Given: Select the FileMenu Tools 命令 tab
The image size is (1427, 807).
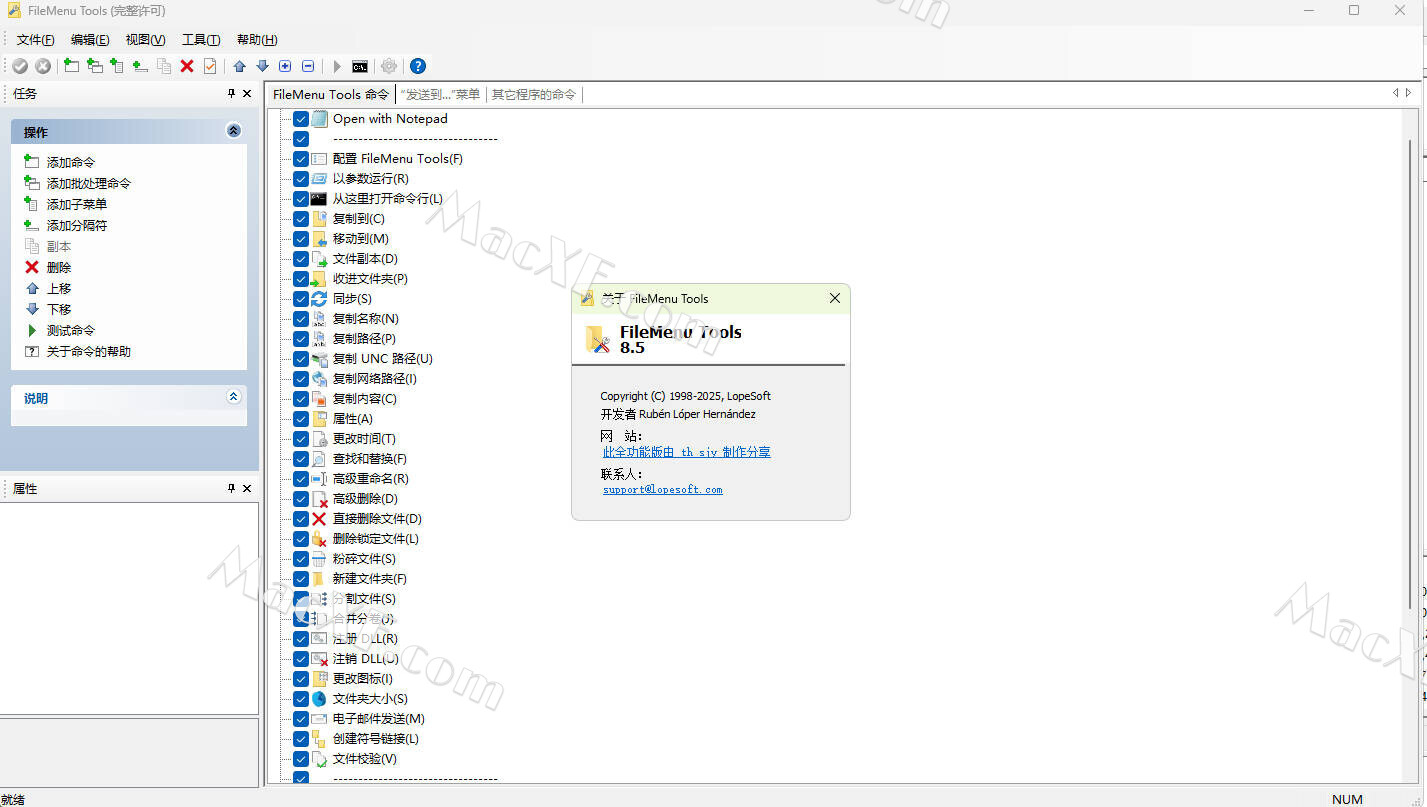Looking at the screenshot, I should point(330,94).
